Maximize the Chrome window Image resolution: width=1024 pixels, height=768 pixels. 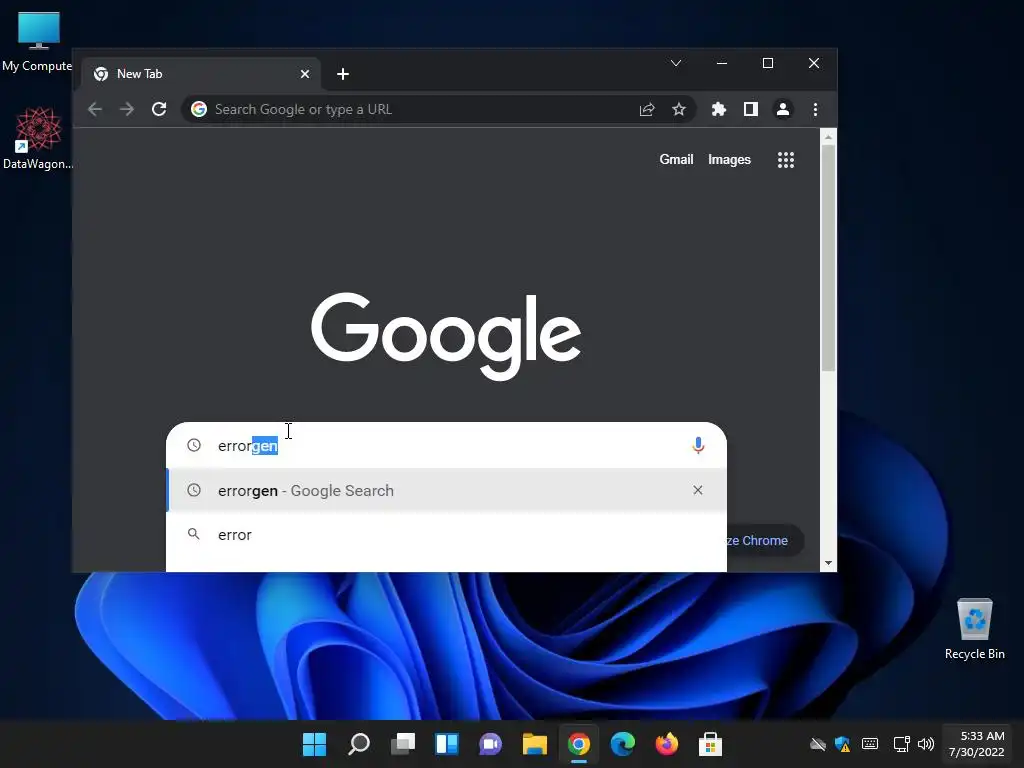[x=768, y=63]
